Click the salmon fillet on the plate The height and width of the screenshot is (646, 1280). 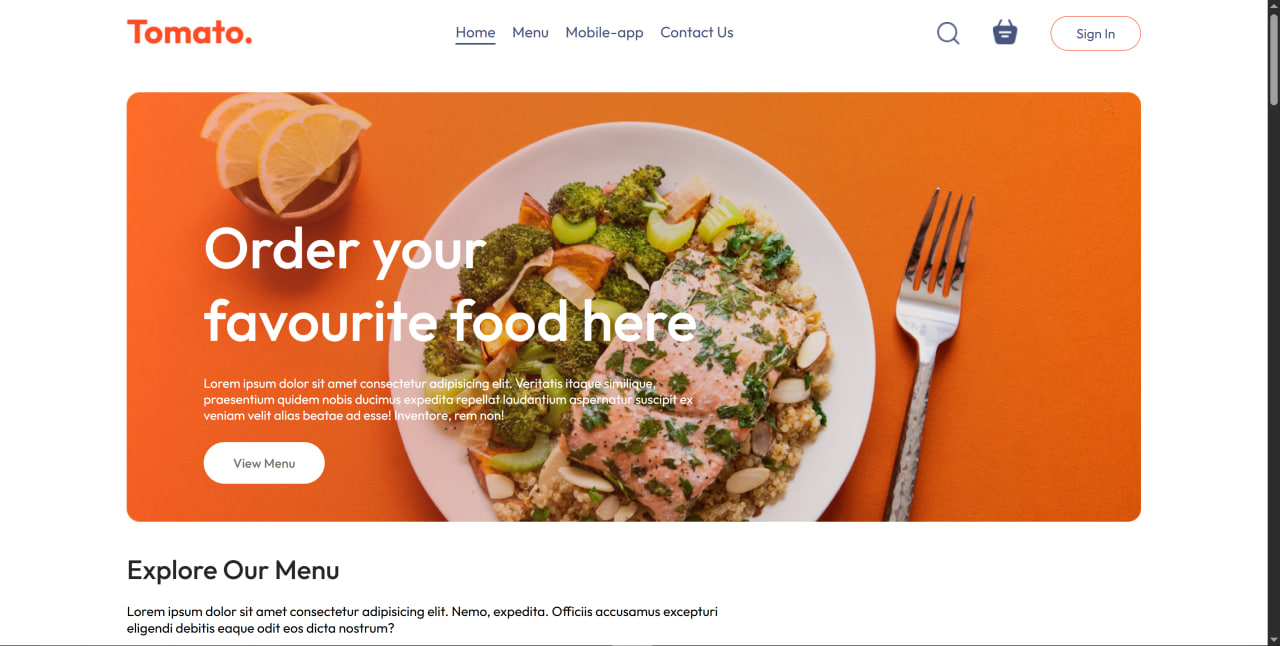point(660,380)
